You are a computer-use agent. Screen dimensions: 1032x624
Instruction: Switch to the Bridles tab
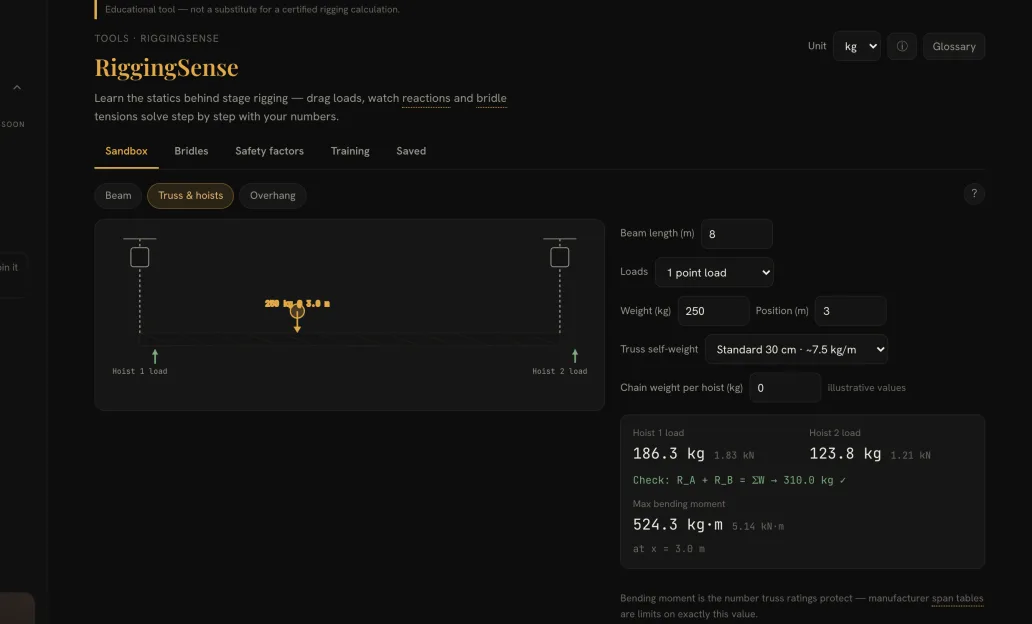[192, 151]
